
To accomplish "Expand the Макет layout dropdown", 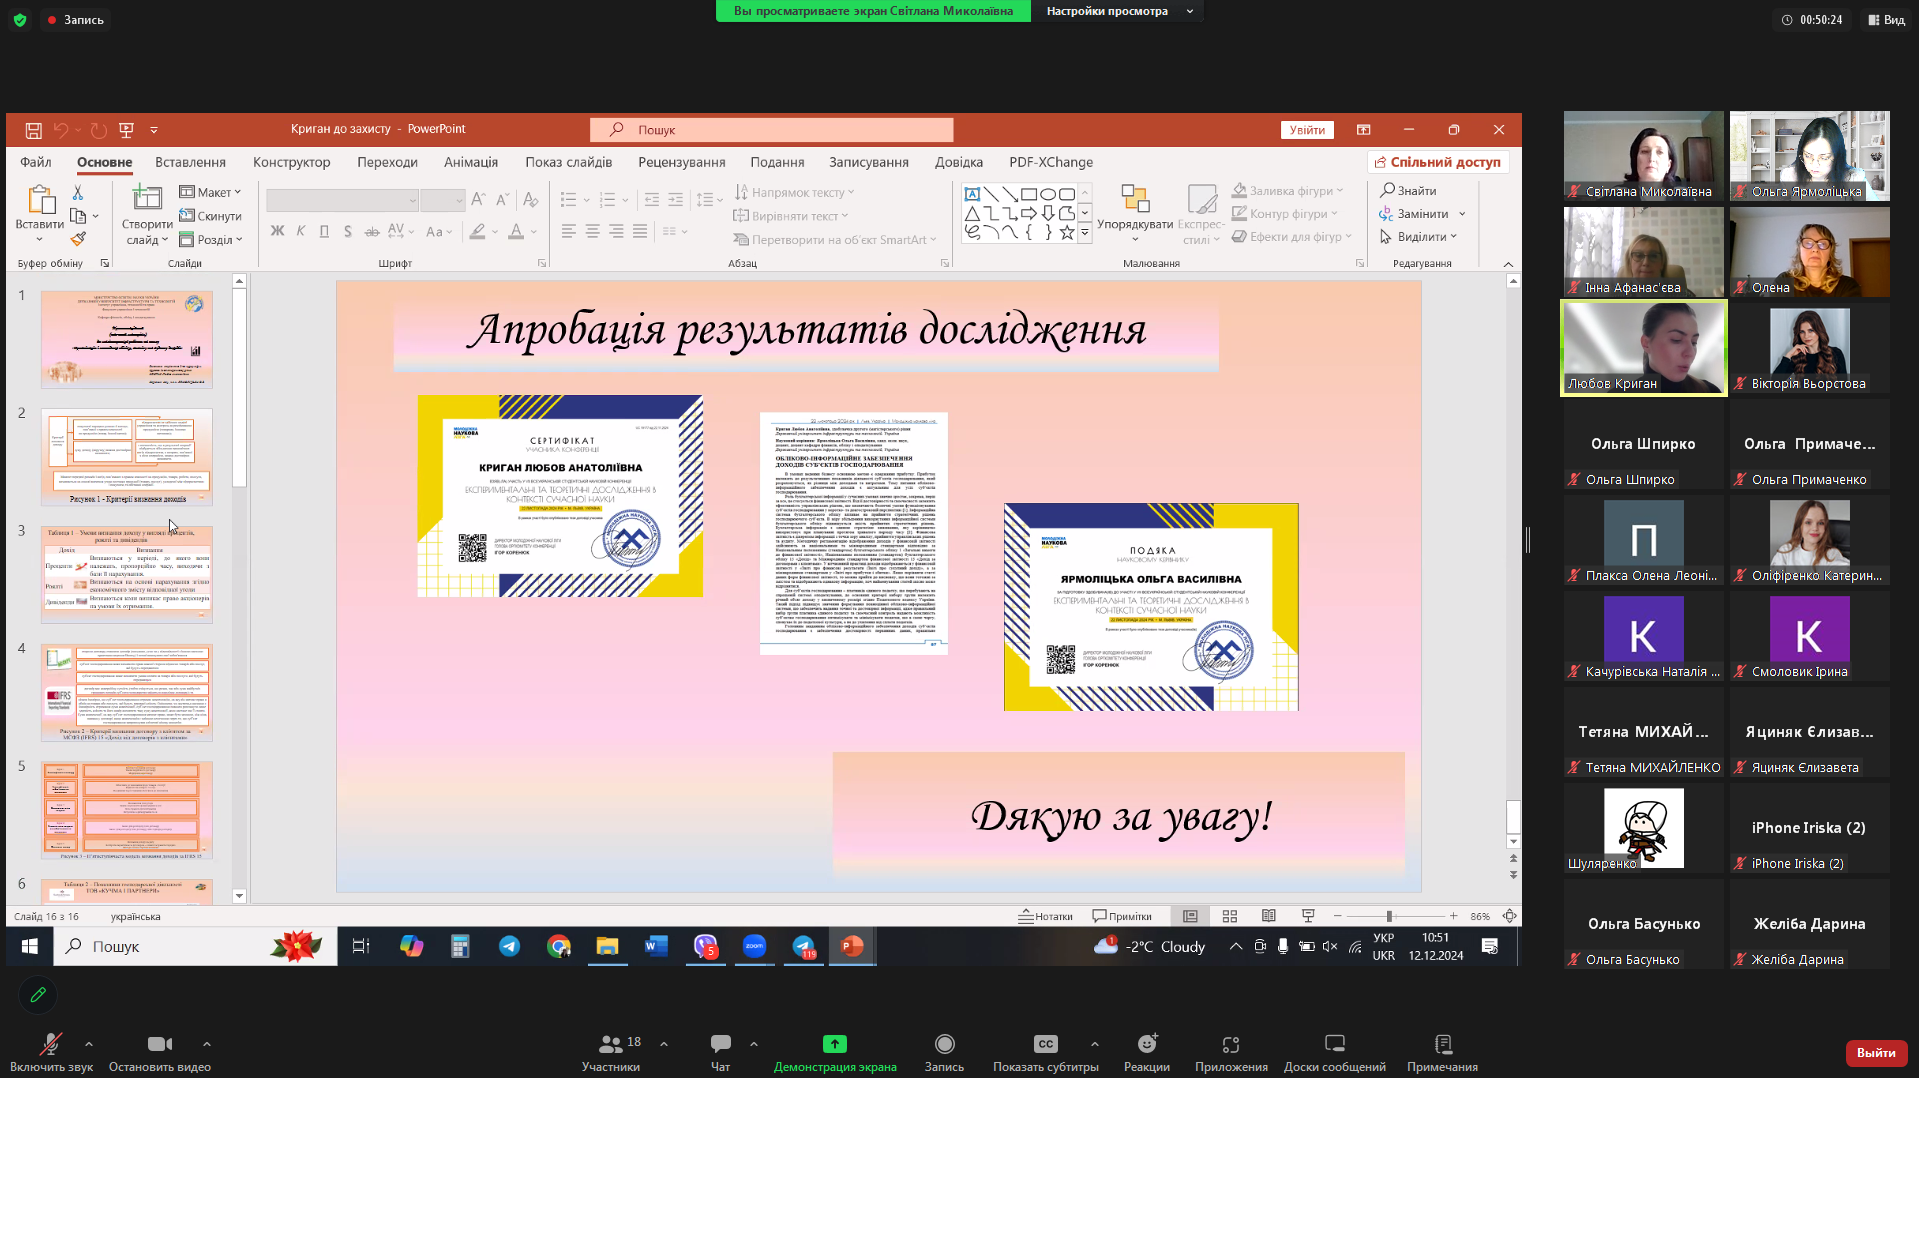I will coord(210,192).
